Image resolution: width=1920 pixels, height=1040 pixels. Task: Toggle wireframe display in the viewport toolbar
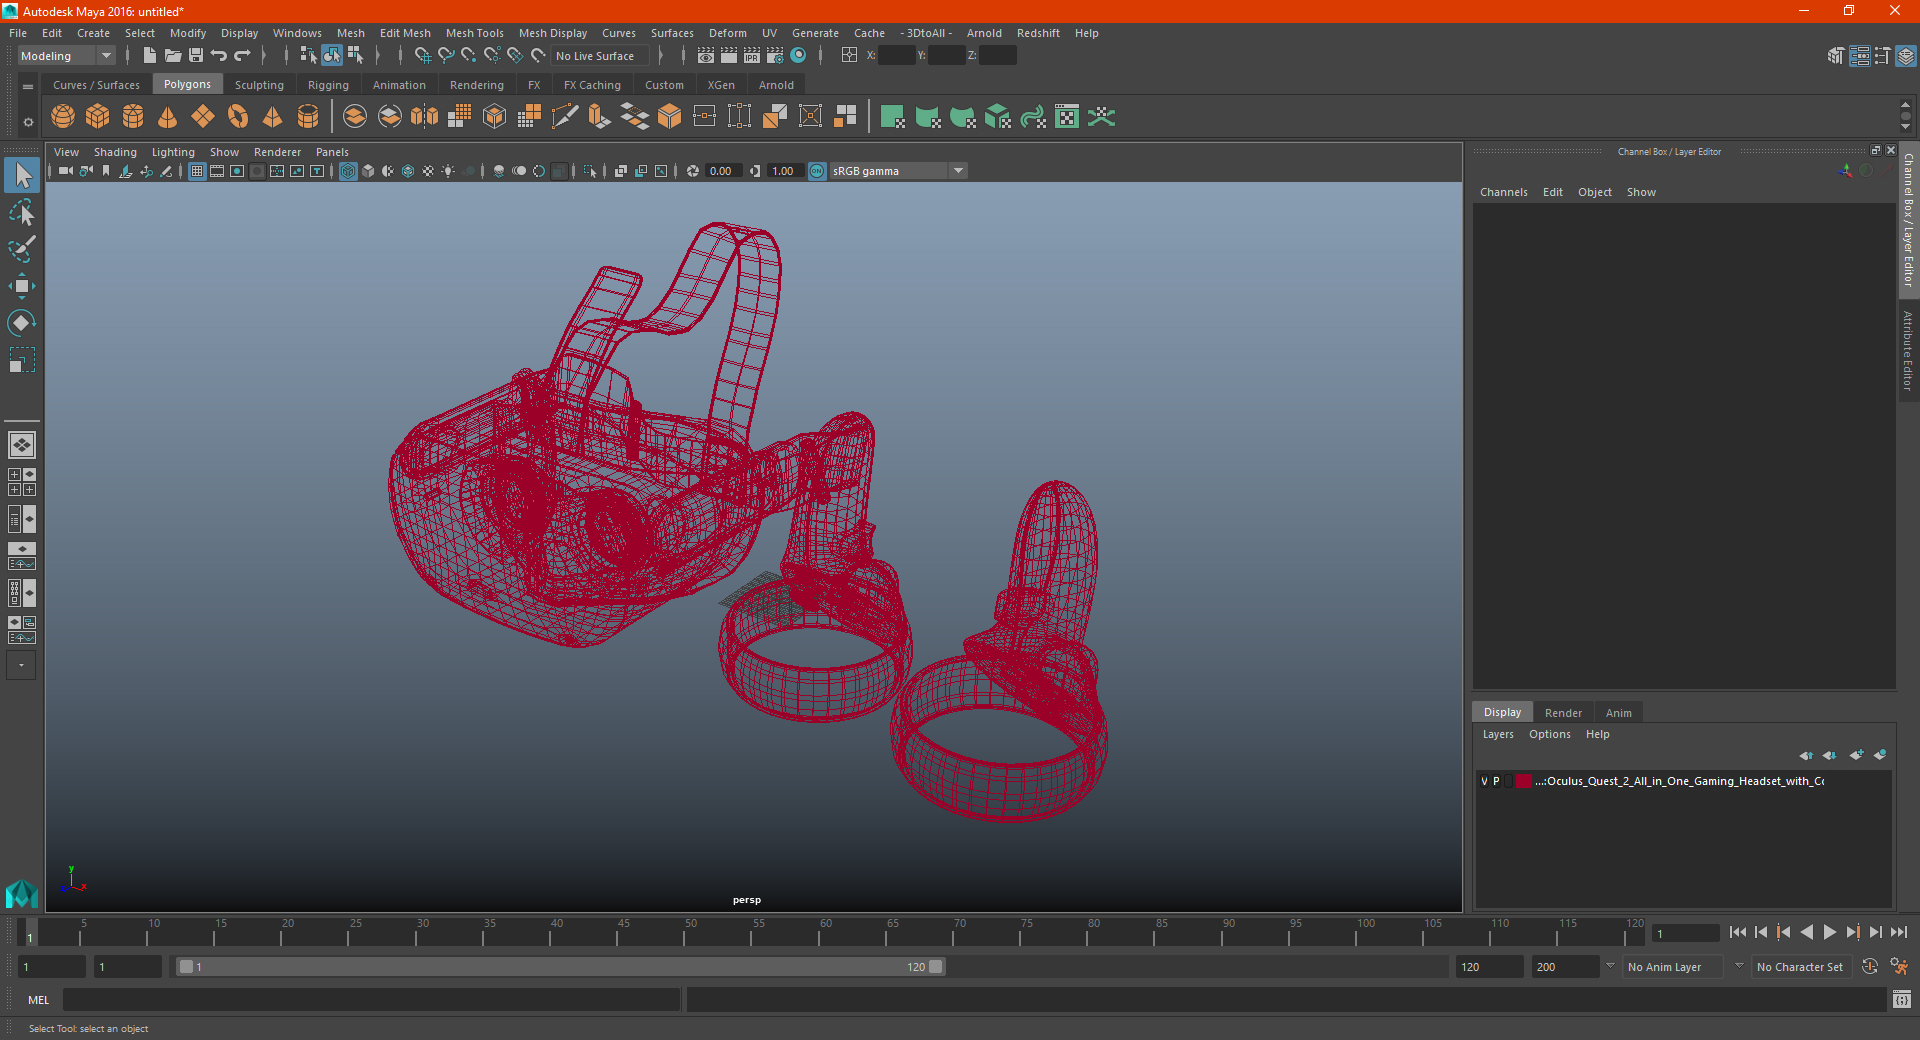348,171
